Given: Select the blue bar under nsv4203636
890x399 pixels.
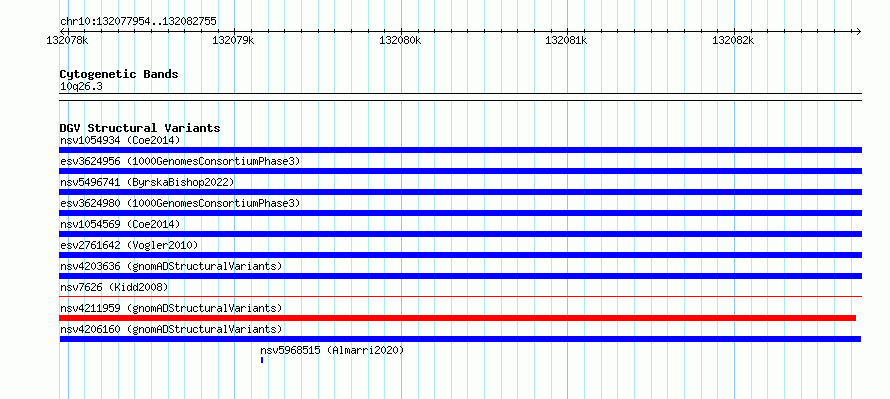Looking at the screenshot, I should pos(460,276).
